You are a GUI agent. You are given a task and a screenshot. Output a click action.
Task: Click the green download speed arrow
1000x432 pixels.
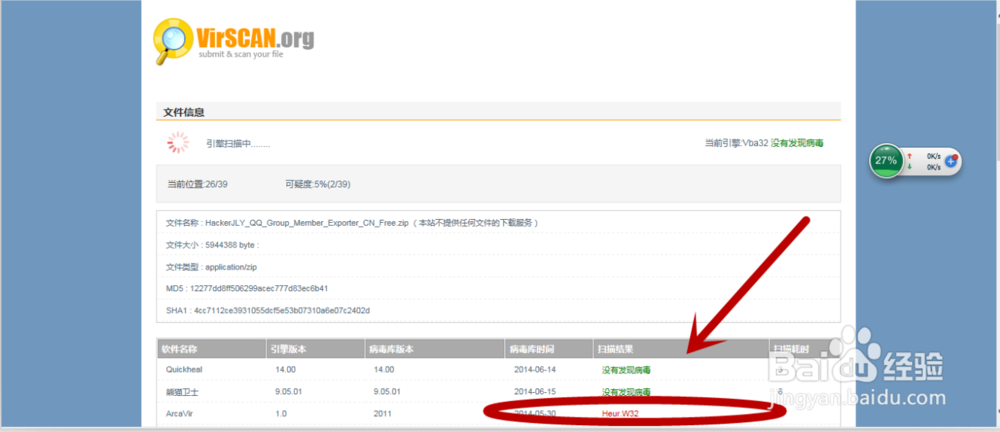[x=909, y=167]
